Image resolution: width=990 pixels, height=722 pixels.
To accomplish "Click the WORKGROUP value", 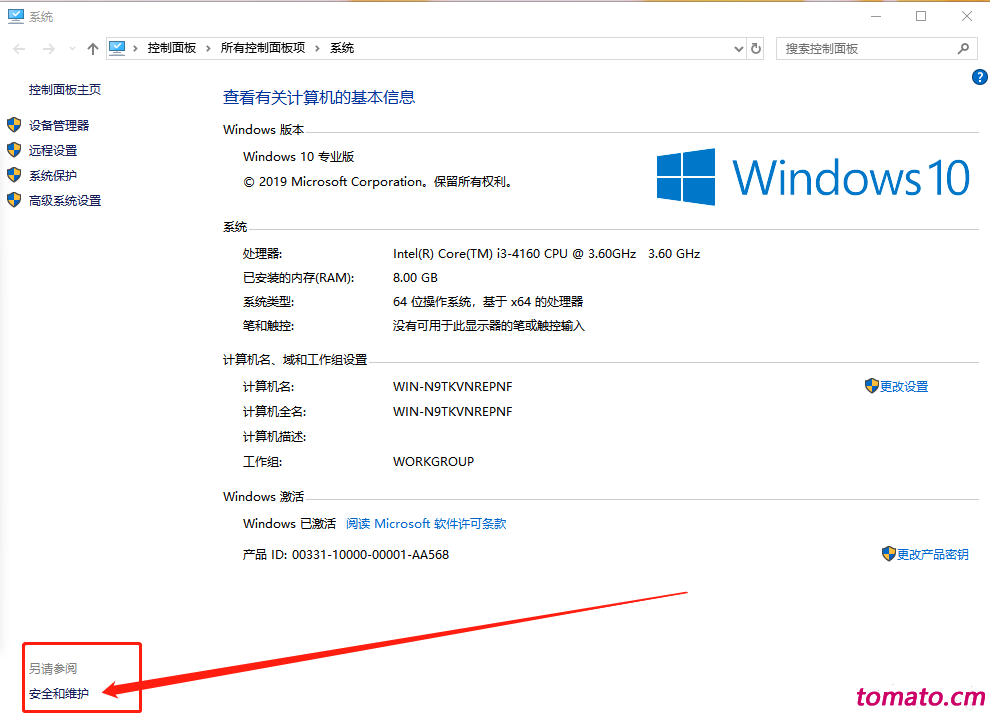I will coord(433,461).
